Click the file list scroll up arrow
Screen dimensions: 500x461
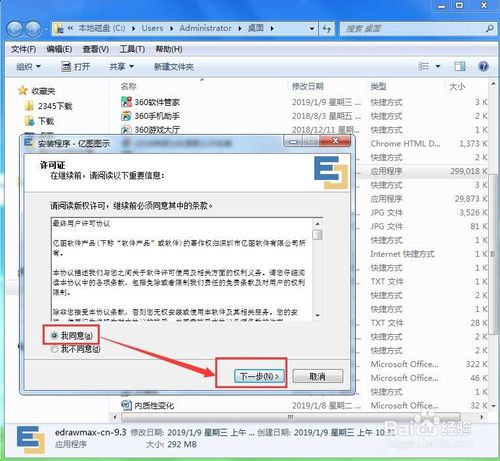pyautogui.click(x=493, y=84)
